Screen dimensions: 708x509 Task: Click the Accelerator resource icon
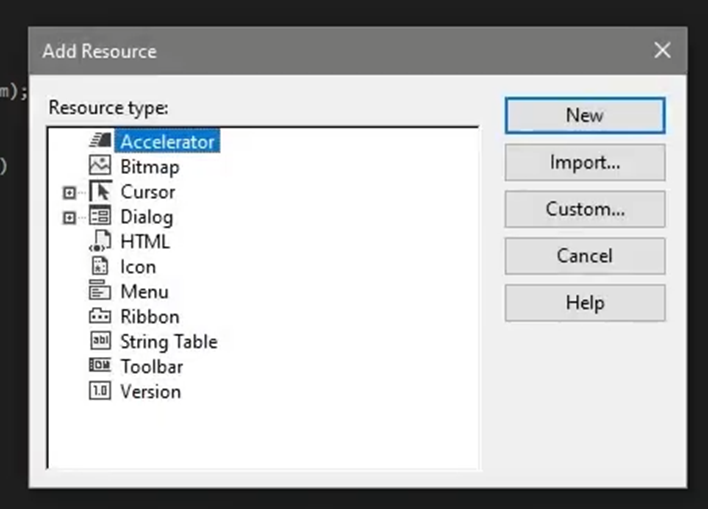coord(100,142)
